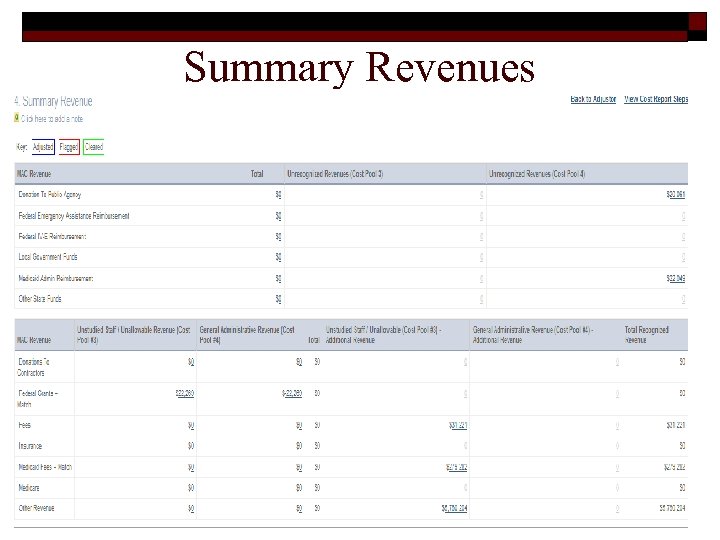Click Fees row Unstudied Staff Cost Pool #3 $0
The height and width of the screenshot is (540, 720).
(191, 426)
